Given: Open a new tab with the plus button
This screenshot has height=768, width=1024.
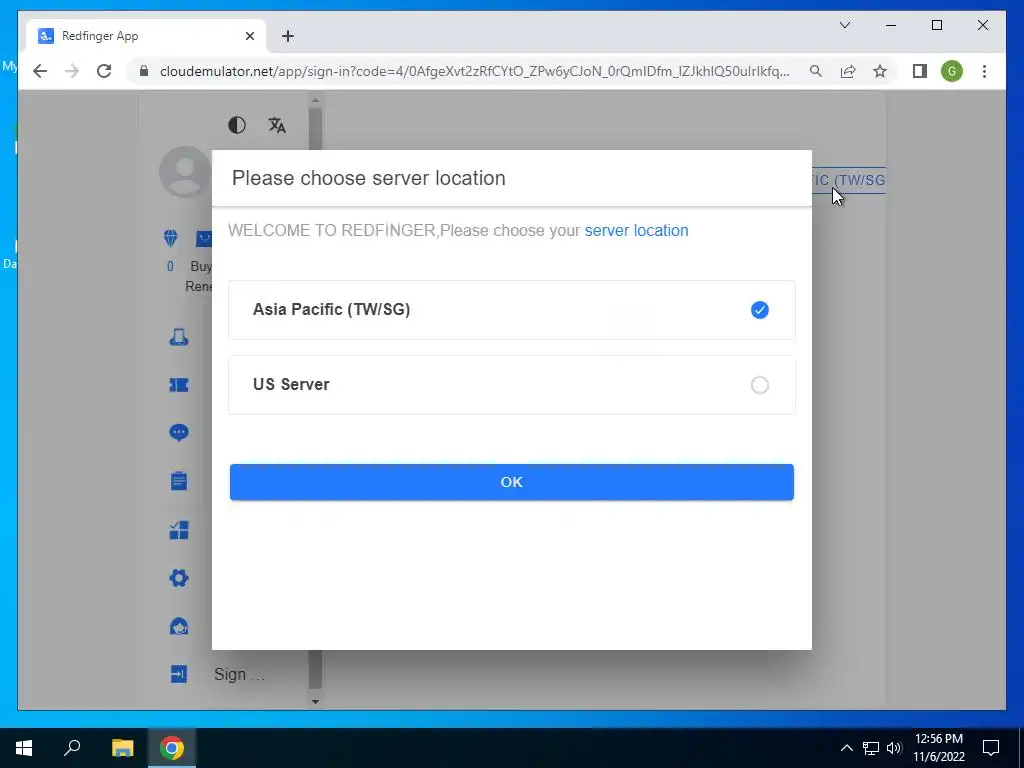Looking at the screenshot, I should pos(288,36).
